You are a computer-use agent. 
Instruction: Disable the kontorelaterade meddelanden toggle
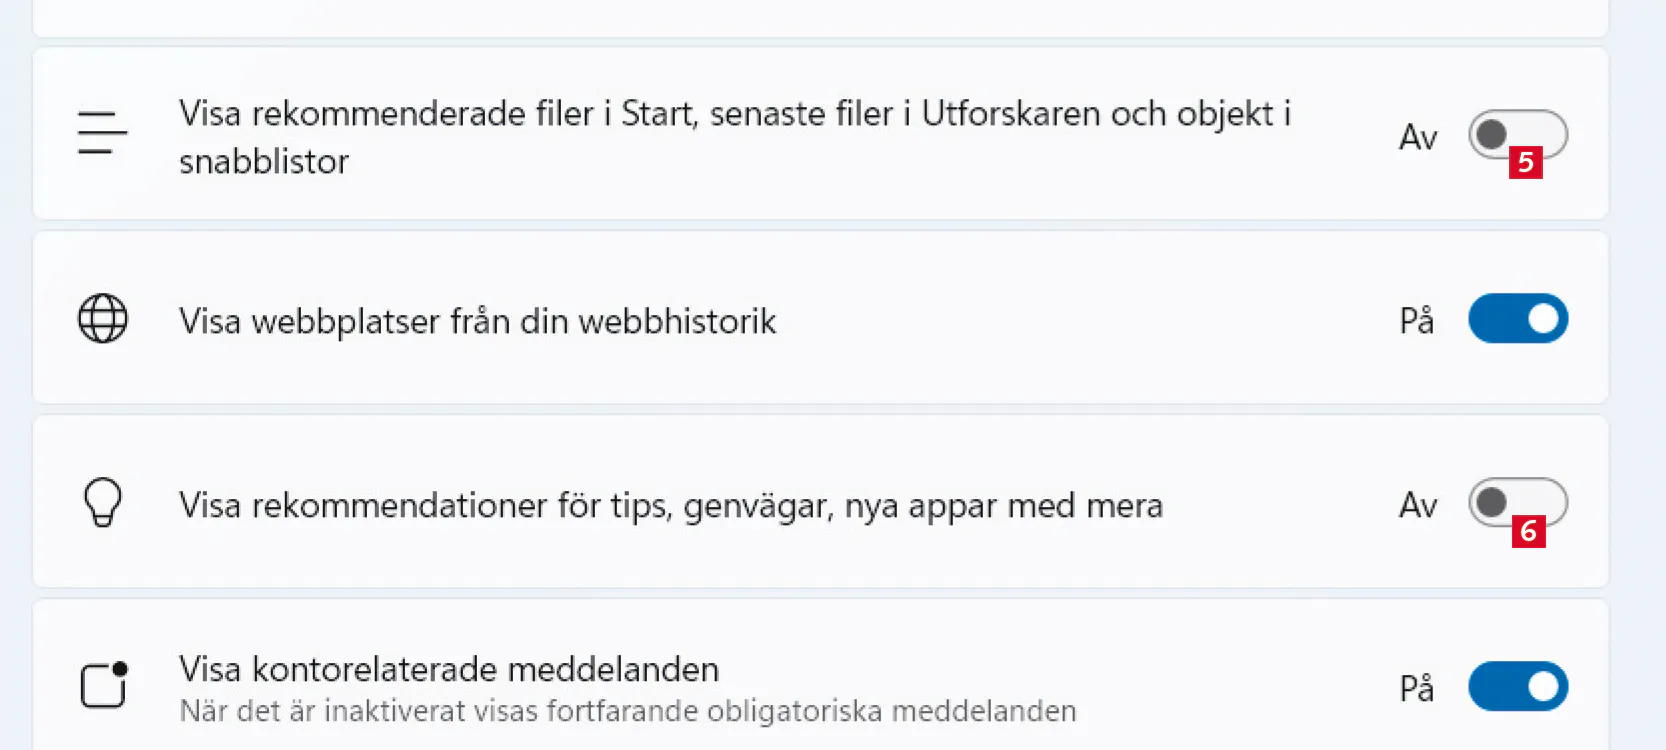1517,687
